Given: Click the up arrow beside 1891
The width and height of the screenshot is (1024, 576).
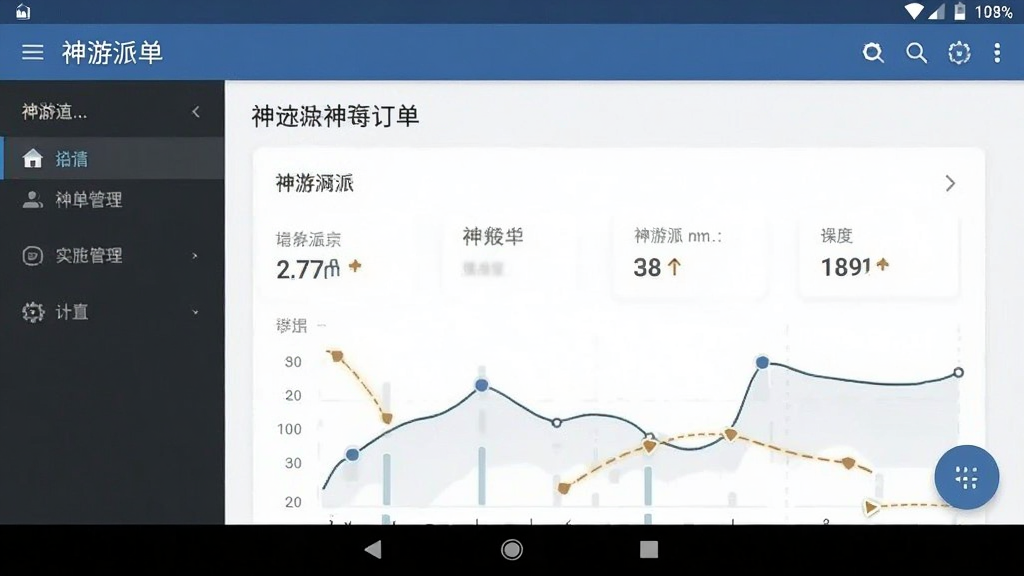Looking at the screenshot, I should 883,264.
